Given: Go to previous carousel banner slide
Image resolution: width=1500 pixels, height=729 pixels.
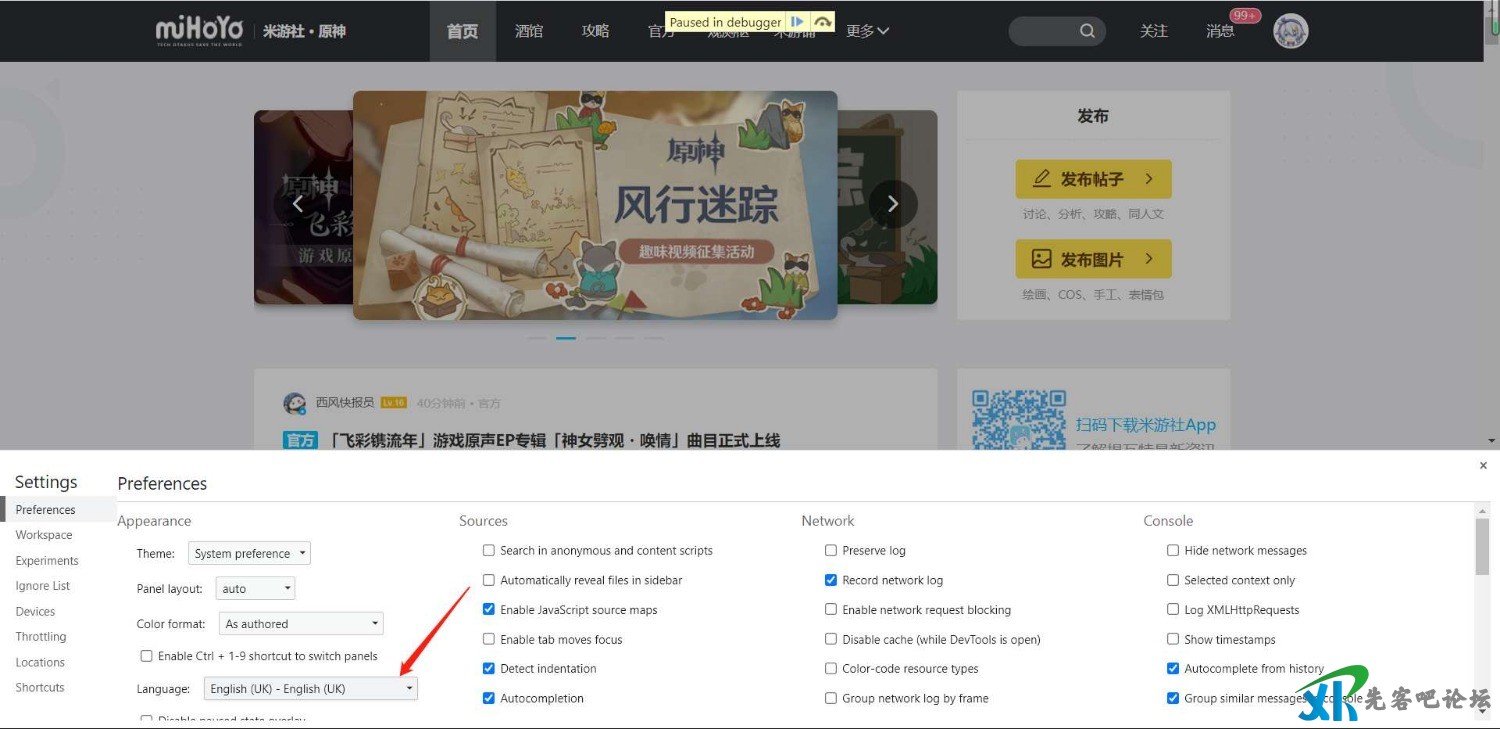Looking at the screenshot, I should click(297, 204).
